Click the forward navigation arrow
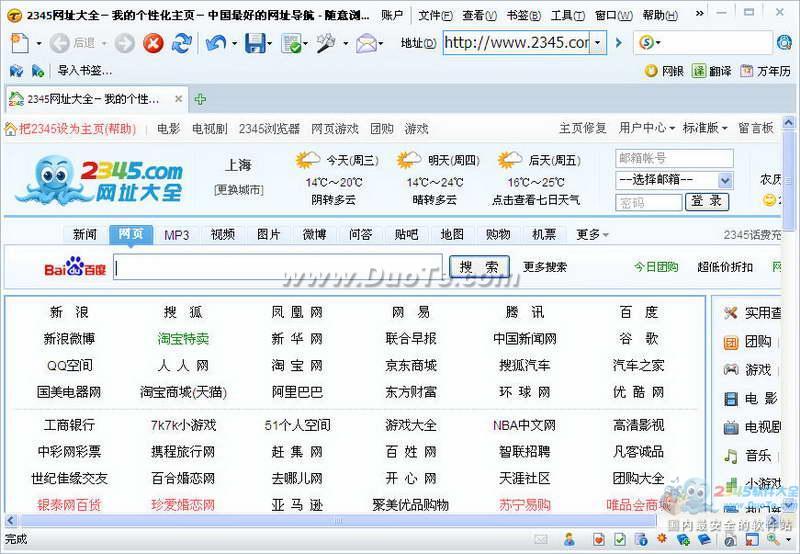 [124, 43]
